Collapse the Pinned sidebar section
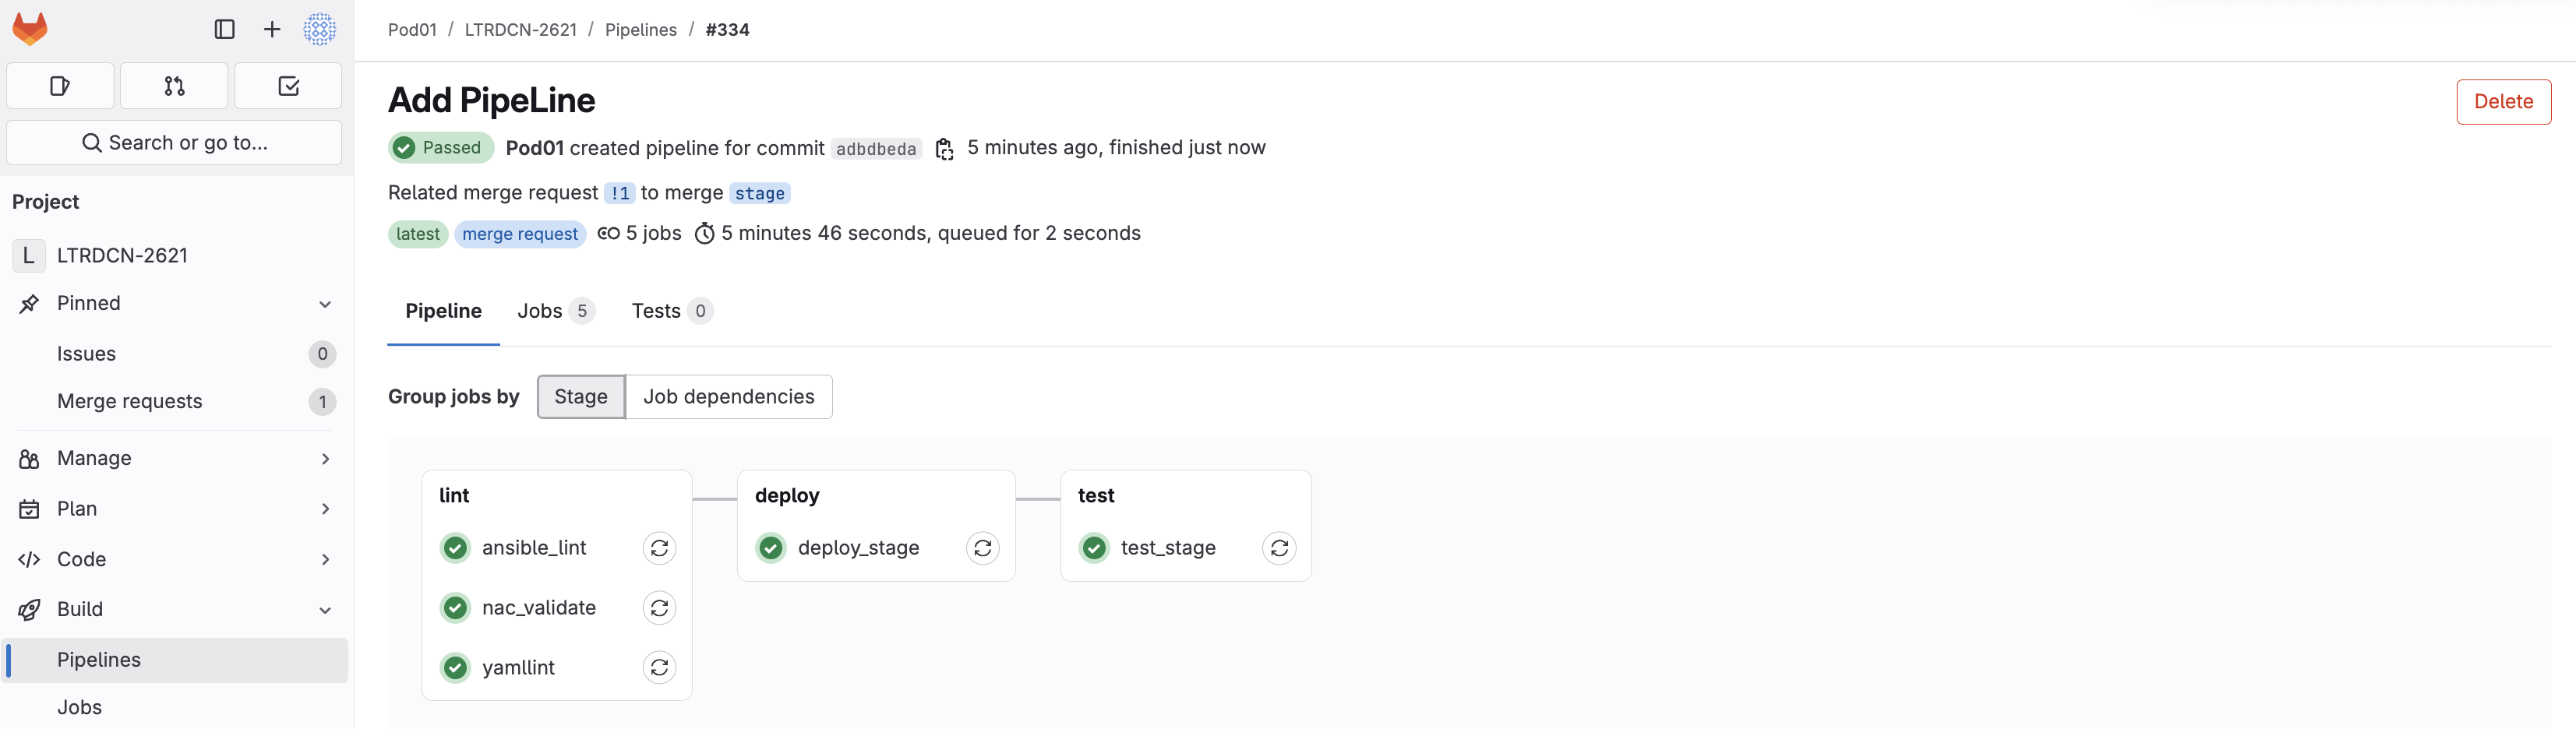The width and height of the screenshot is (2576, 729). click(324, 304)
